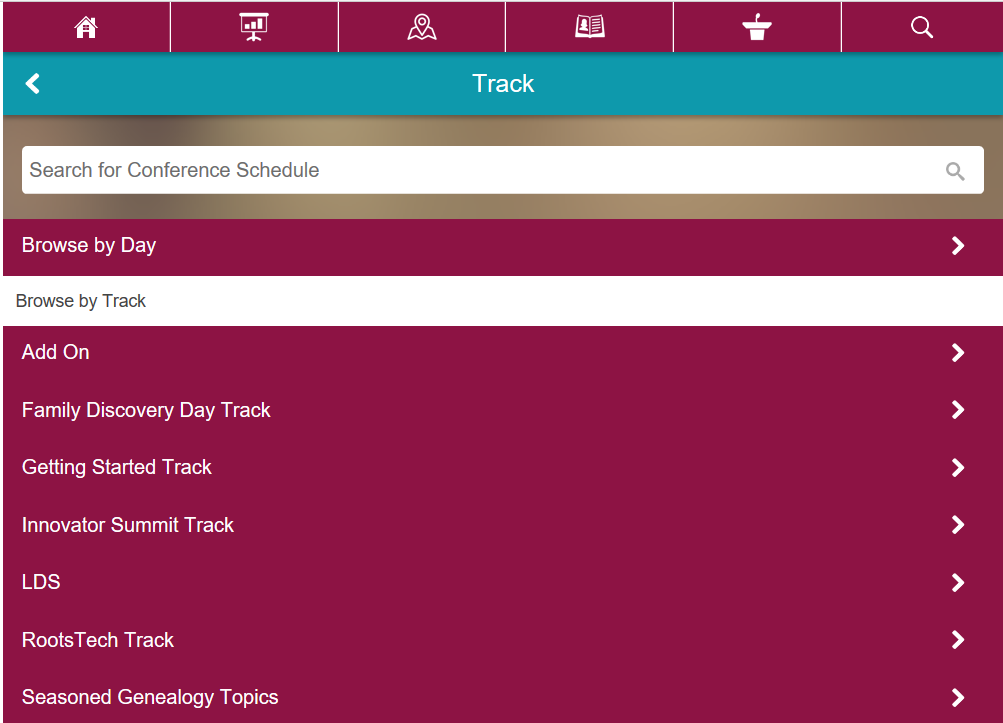The height and width of the screenshot is (723, 1003).
Task: Expand the Add On chevron
Action: point(958,353)
